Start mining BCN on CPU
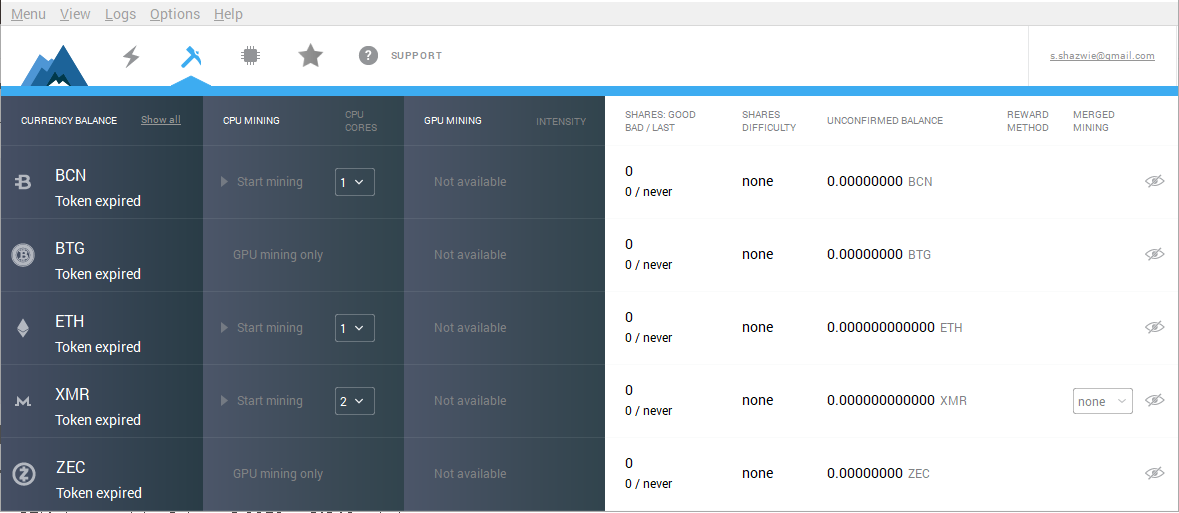This screenshot has height=513, width=1179. [262, 182]
